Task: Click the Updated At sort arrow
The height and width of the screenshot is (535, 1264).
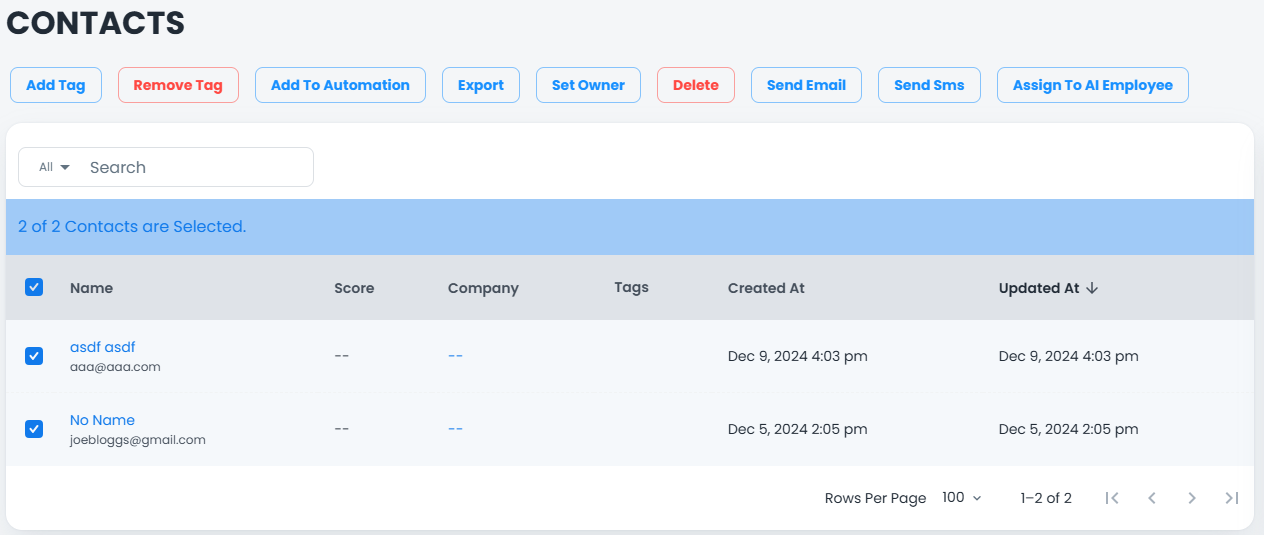Action: click(1092, 288)
